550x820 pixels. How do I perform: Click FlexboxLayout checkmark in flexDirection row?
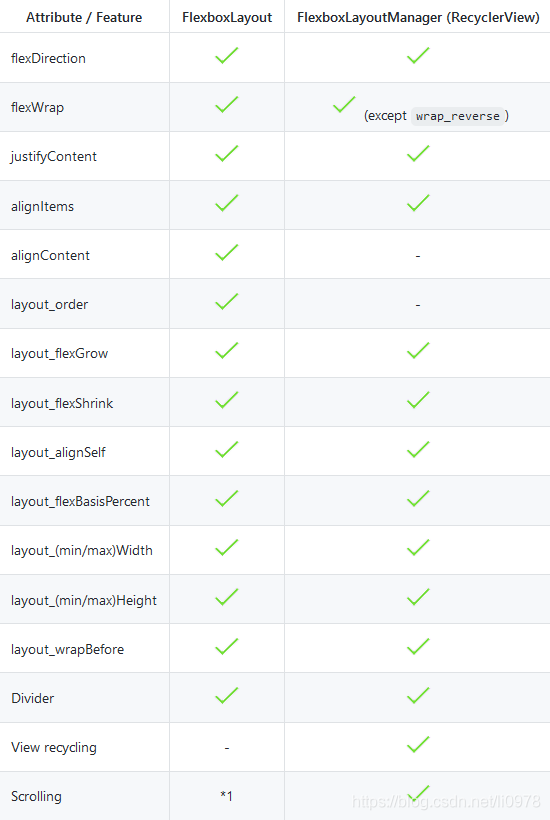(226, 55)
